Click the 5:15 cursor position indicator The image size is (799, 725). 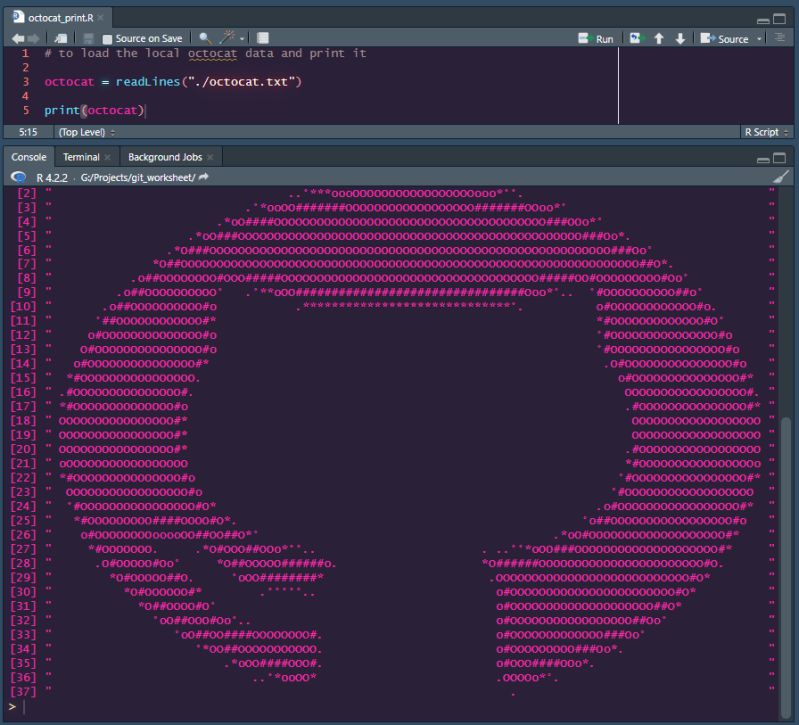click(28, 132)
